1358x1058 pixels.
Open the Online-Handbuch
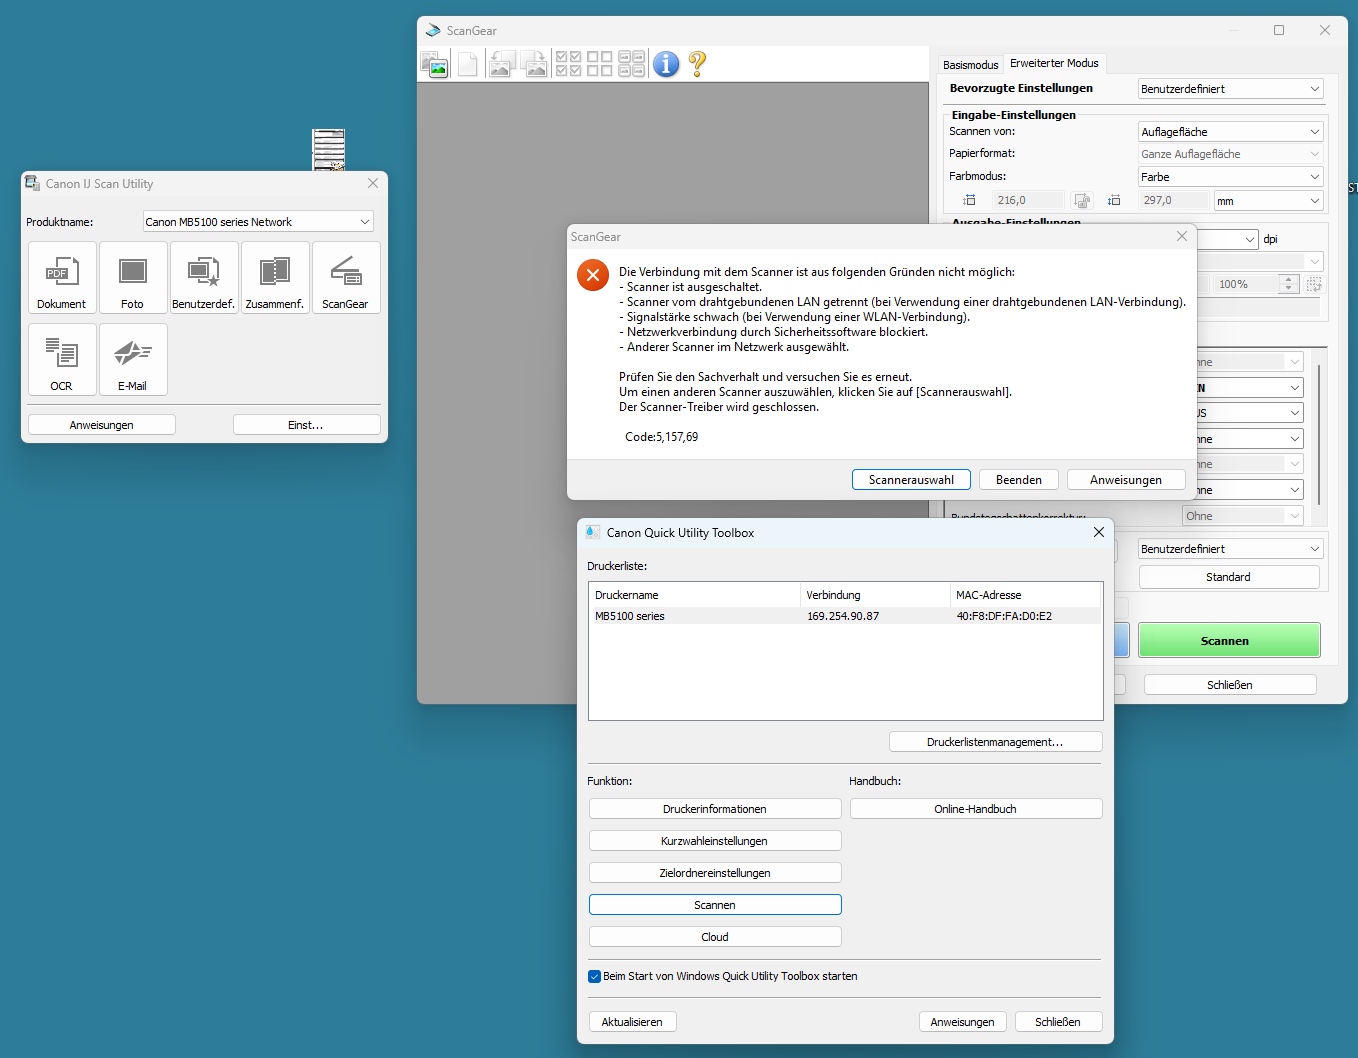[976, 809]
